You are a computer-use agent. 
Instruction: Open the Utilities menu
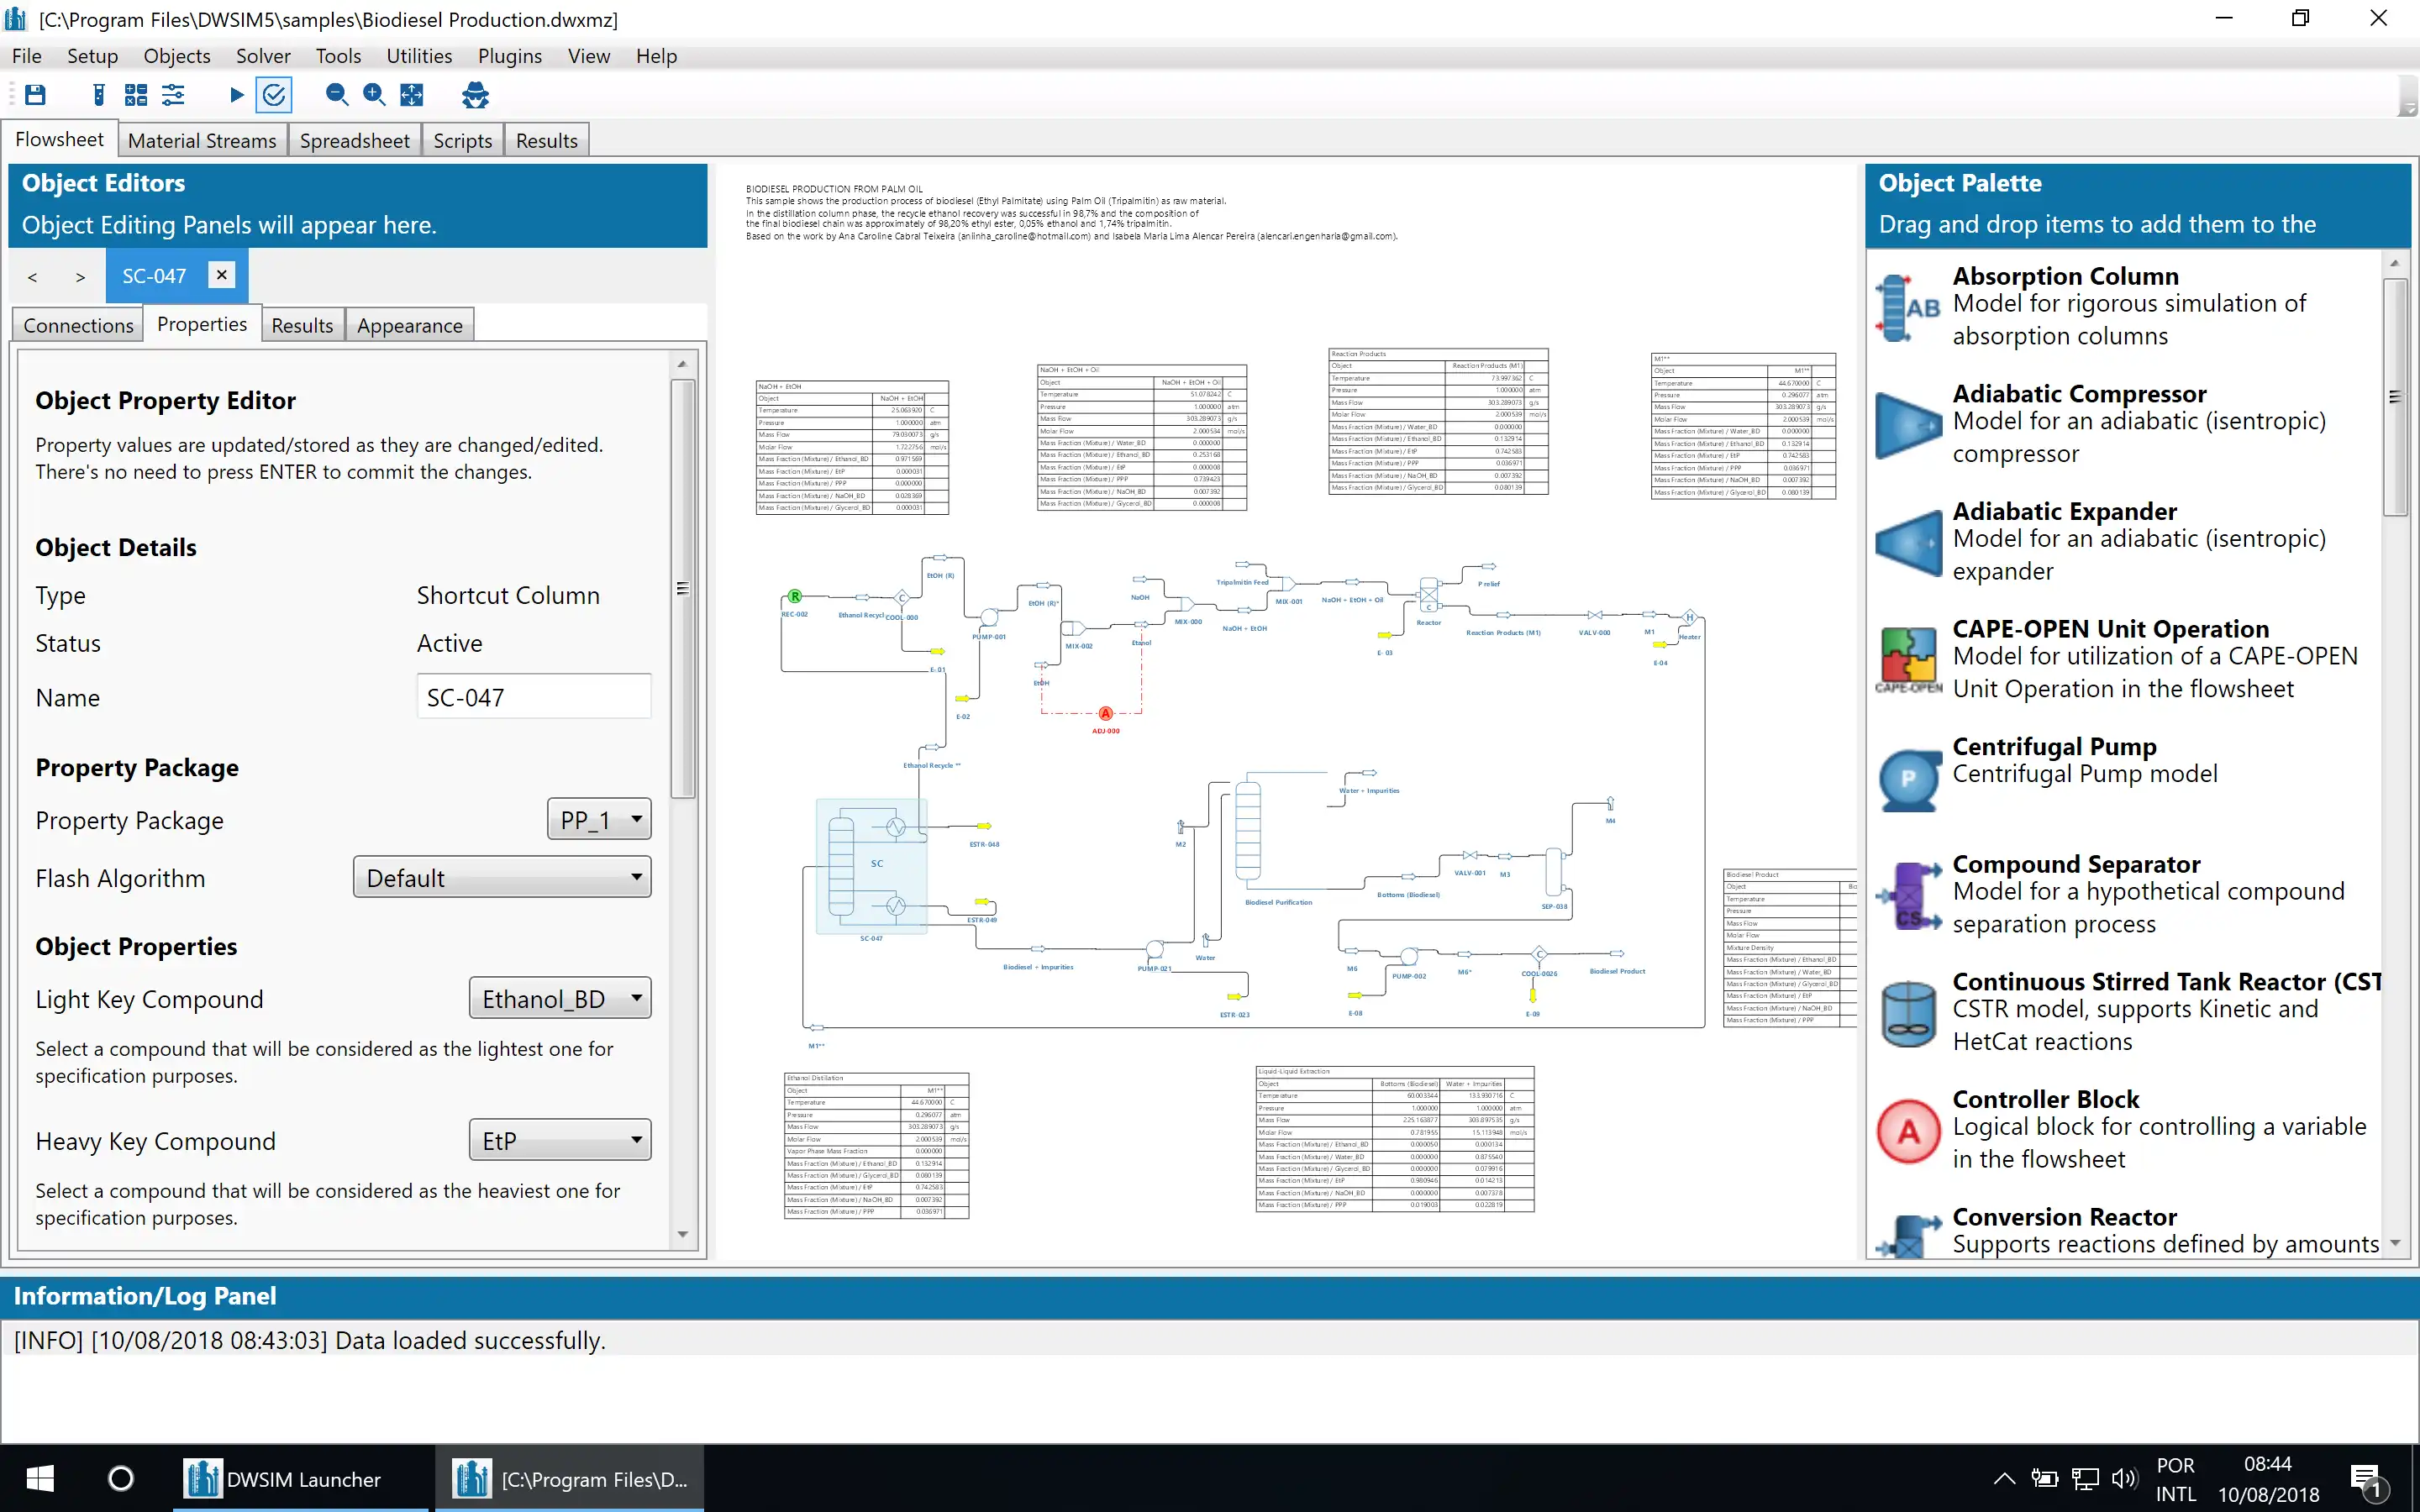(x=420, y=55)
